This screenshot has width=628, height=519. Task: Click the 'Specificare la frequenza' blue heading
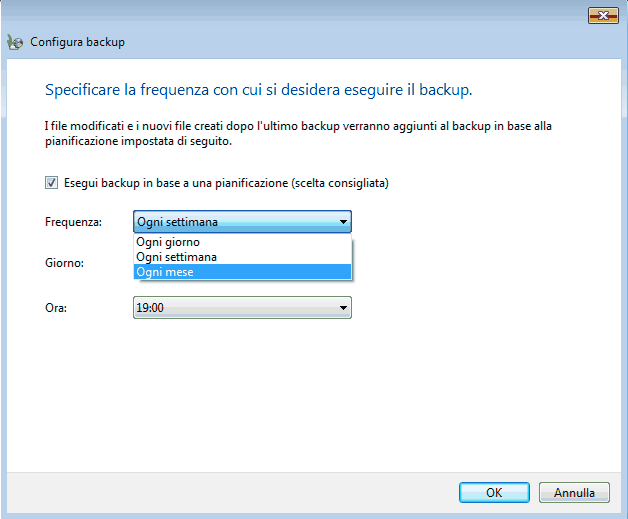pos(258,90)
